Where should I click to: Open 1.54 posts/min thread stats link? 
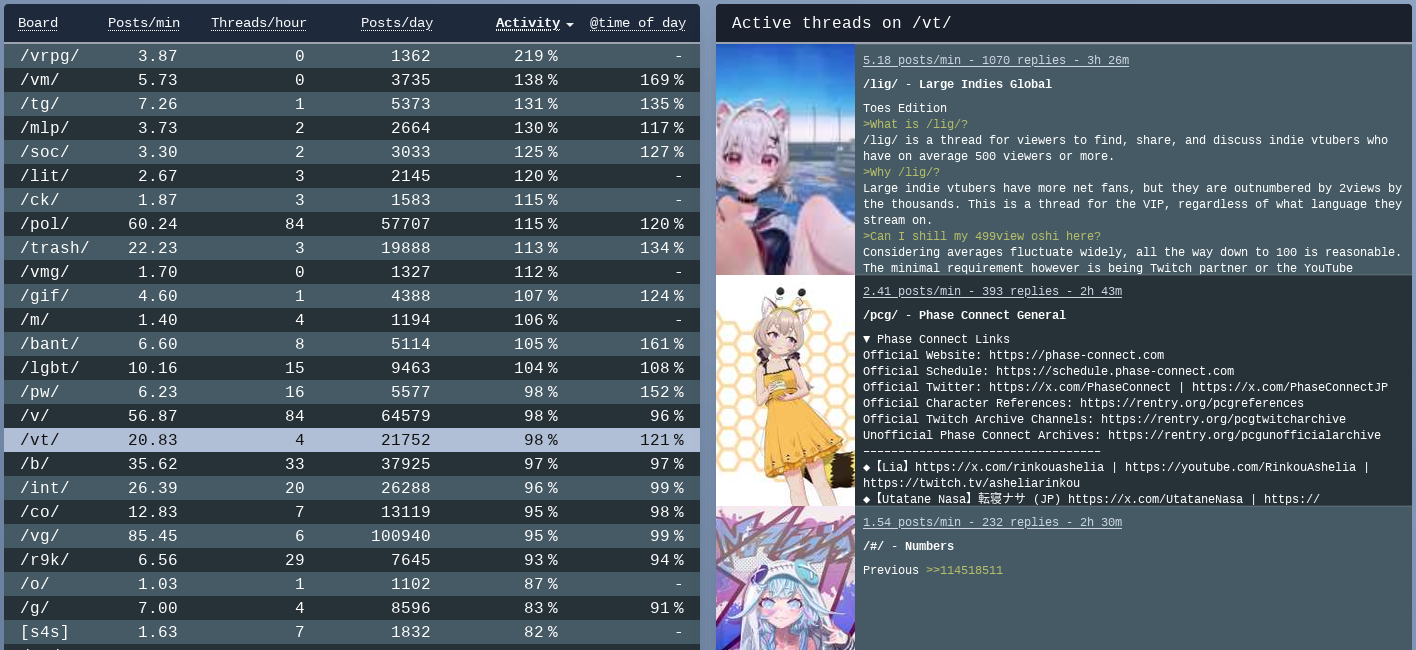pyautogui.click(x=992, y=523)
